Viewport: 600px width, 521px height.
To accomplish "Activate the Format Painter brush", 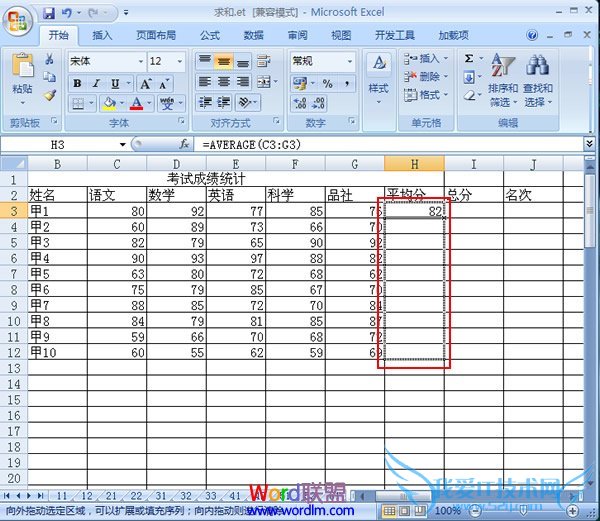I will pyautogui.click(x=50, y=95).
